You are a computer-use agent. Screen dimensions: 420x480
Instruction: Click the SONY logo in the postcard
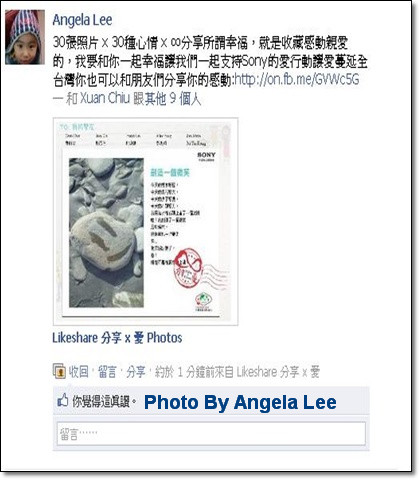(207, 155)
